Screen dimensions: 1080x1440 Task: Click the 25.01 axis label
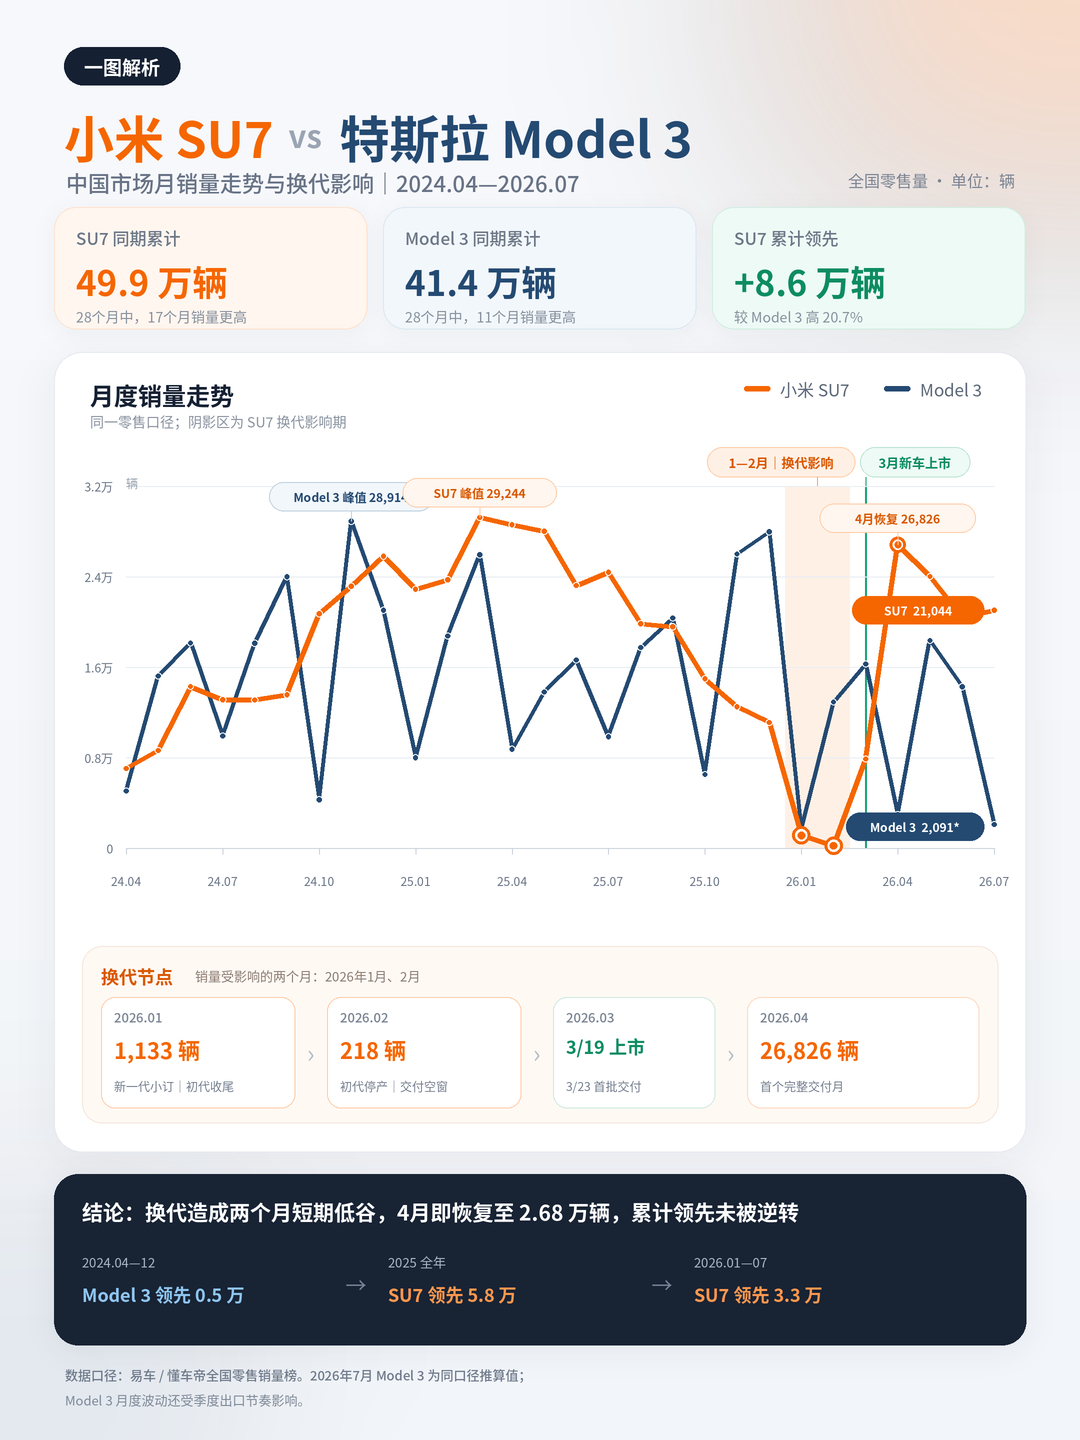pyautogui.click(x=415, y=882)
